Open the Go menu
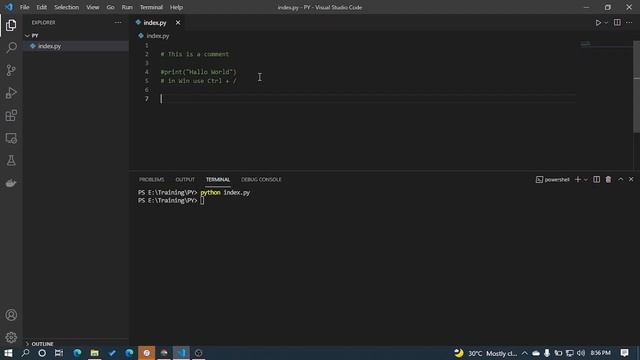This screenshot has width=640, height=360. [110, 7]
